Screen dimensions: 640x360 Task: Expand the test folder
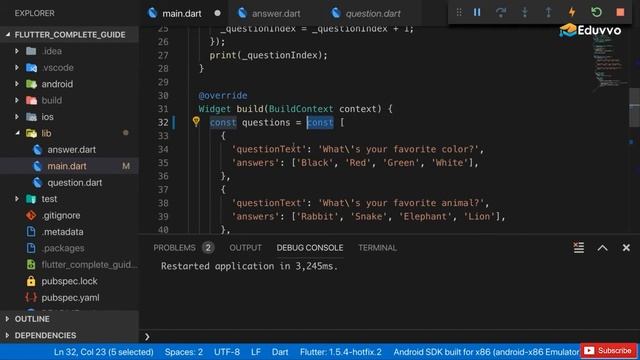[17, 199]
